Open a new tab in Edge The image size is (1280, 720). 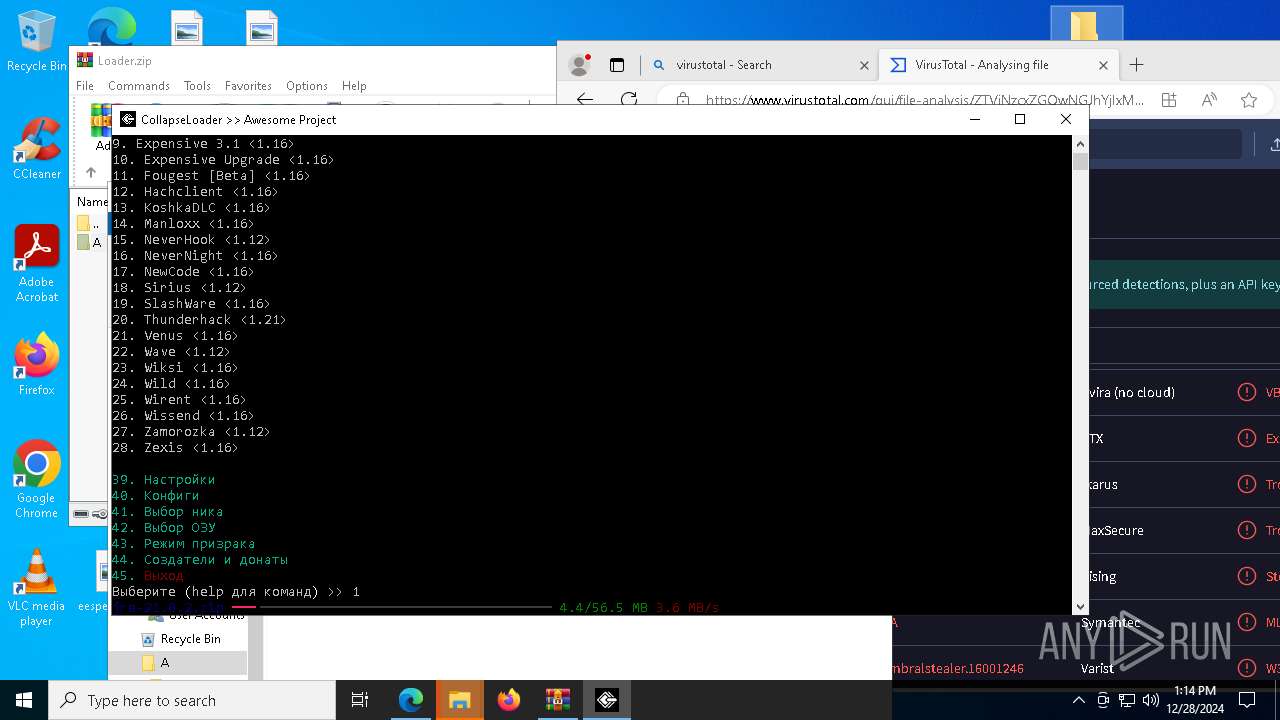pos(1136,65)
